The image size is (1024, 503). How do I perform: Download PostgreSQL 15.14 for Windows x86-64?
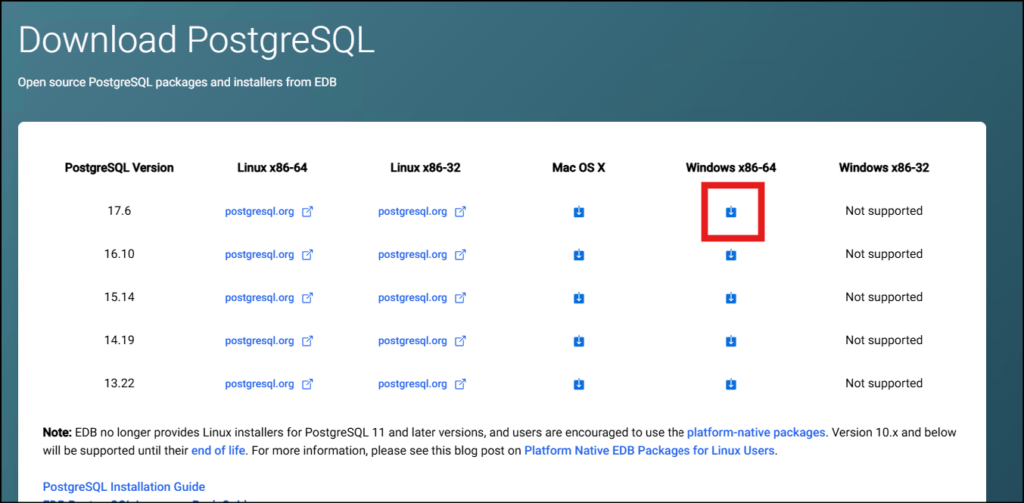pos(731,298)
